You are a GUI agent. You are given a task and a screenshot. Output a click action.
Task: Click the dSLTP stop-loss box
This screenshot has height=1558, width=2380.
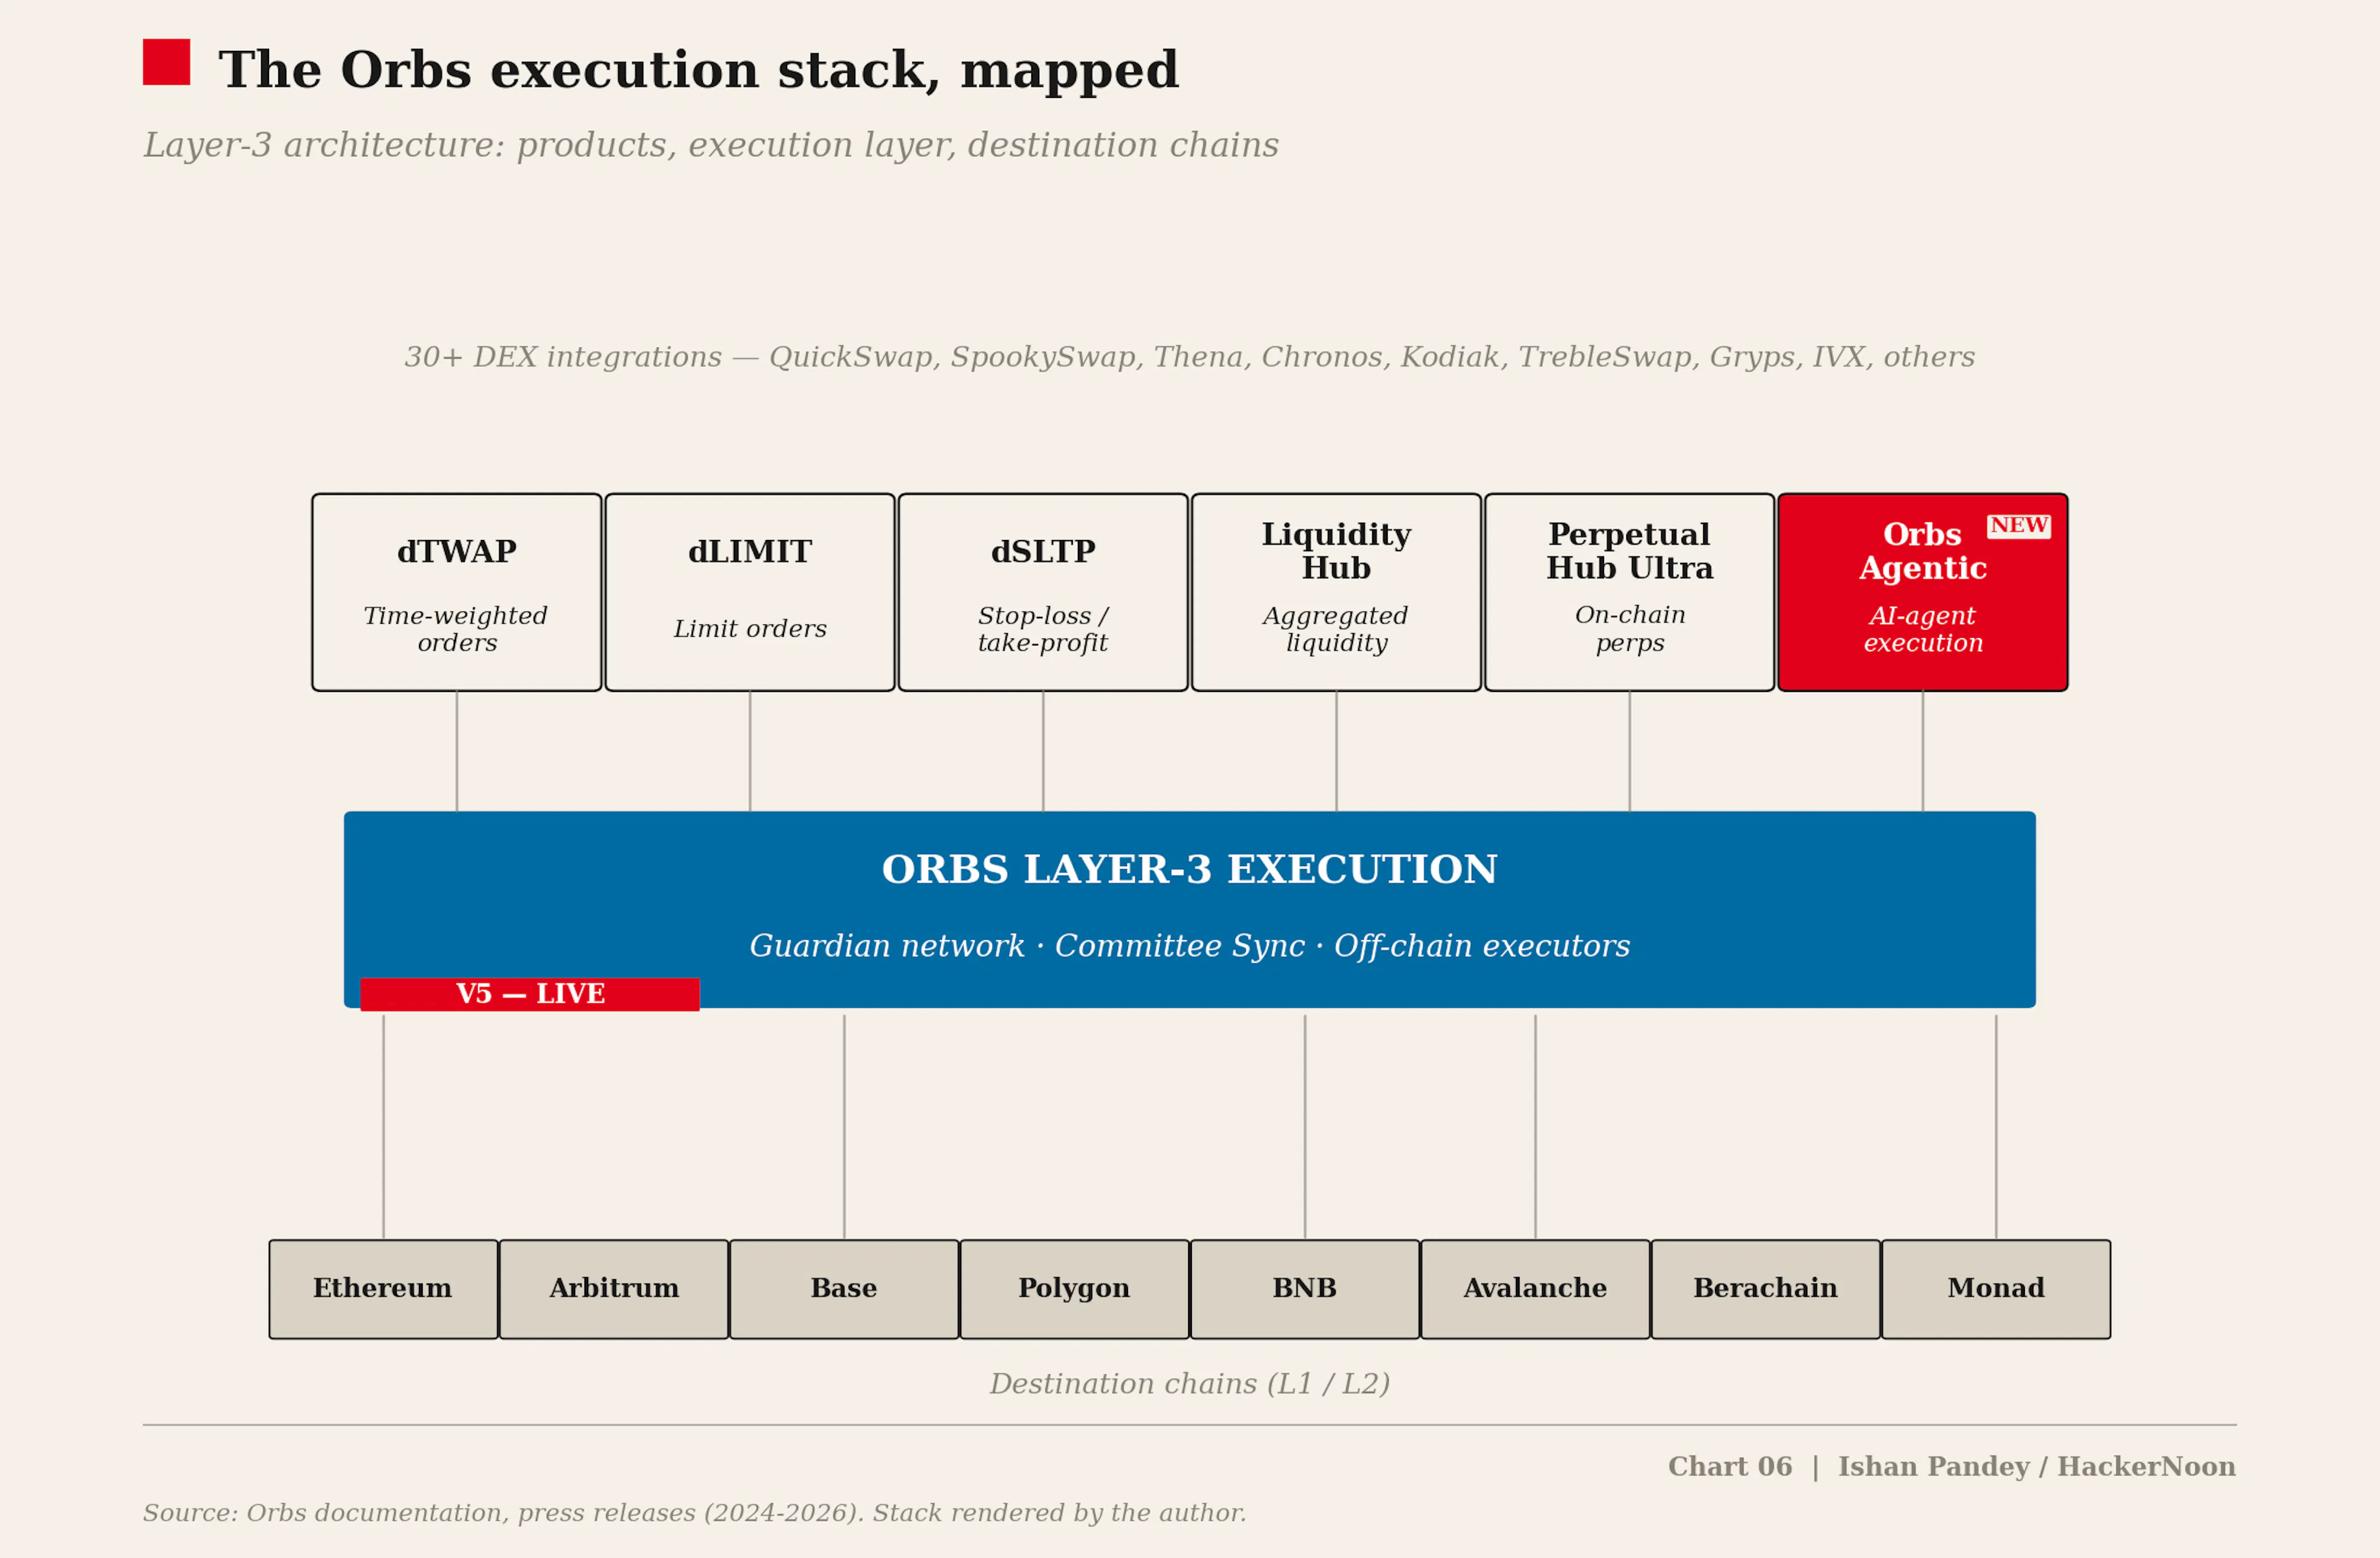pos(1043,592)
